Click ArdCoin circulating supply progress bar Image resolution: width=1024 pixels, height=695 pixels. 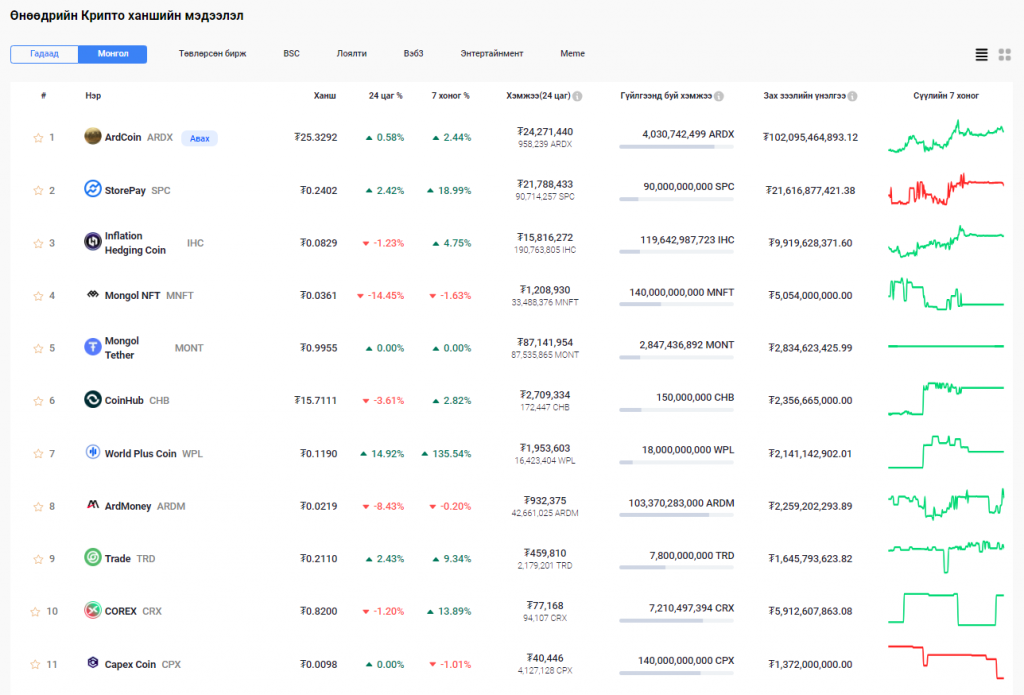(676, 147)
